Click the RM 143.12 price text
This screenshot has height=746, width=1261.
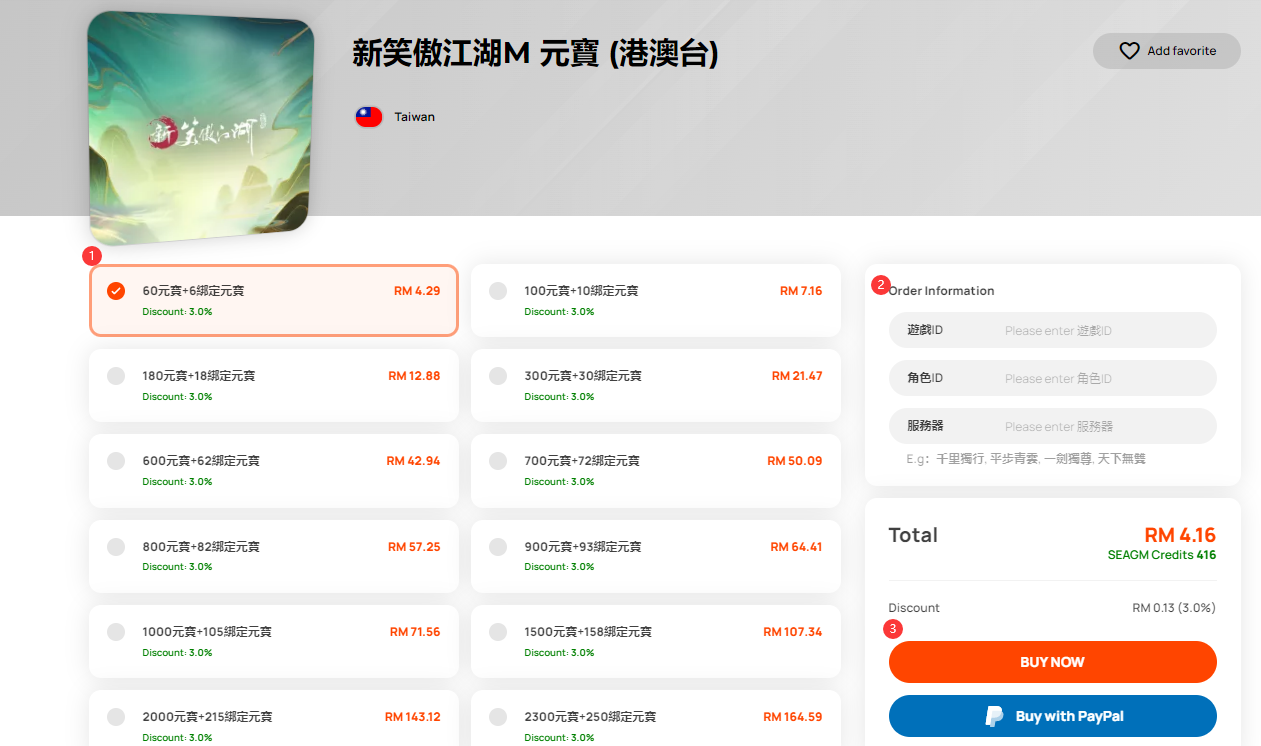(413, 717)
